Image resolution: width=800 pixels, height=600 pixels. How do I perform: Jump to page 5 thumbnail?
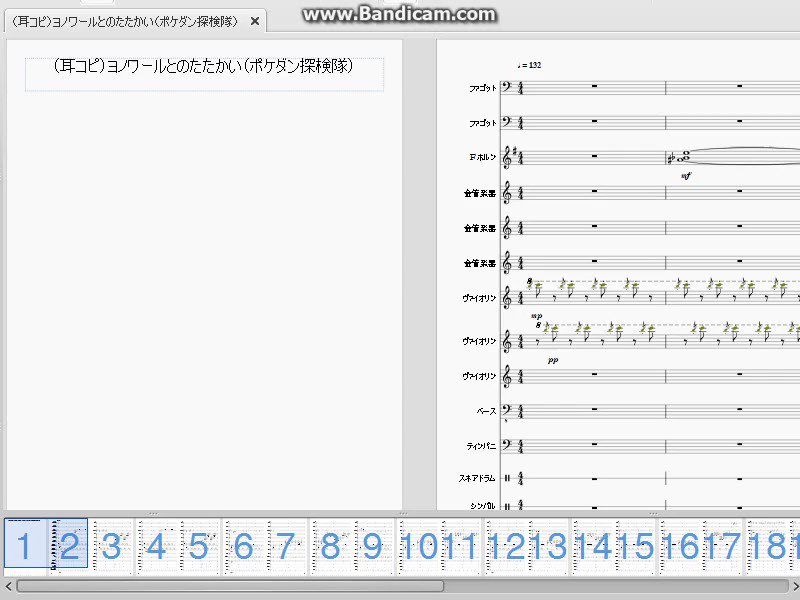click(x=200, y=545)
